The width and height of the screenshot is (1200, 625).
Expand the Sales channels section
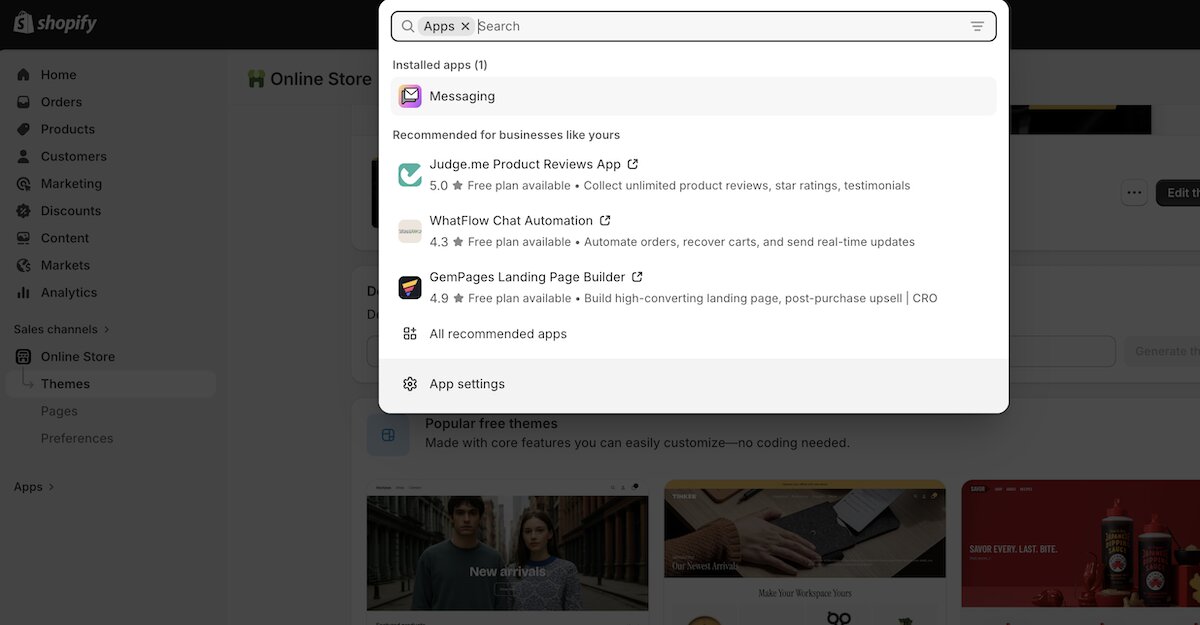(x=62, y=329)
